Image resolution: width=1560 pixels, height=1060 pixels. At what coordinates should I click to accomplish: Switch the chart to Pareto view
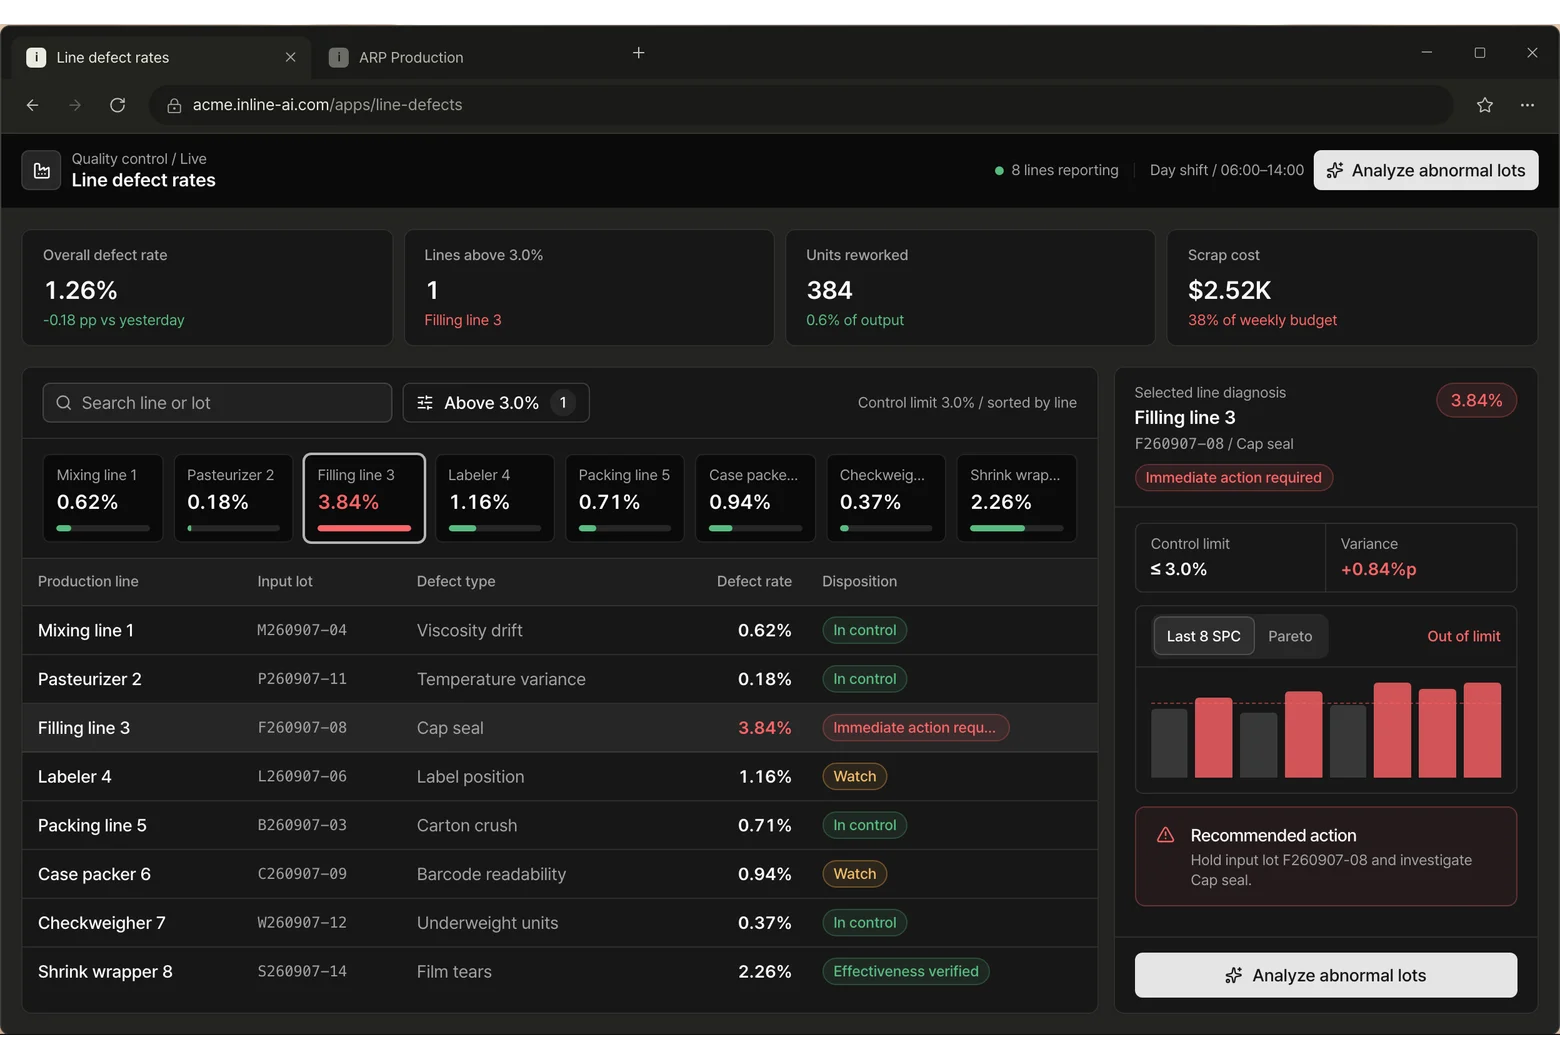pos(1290,636)
